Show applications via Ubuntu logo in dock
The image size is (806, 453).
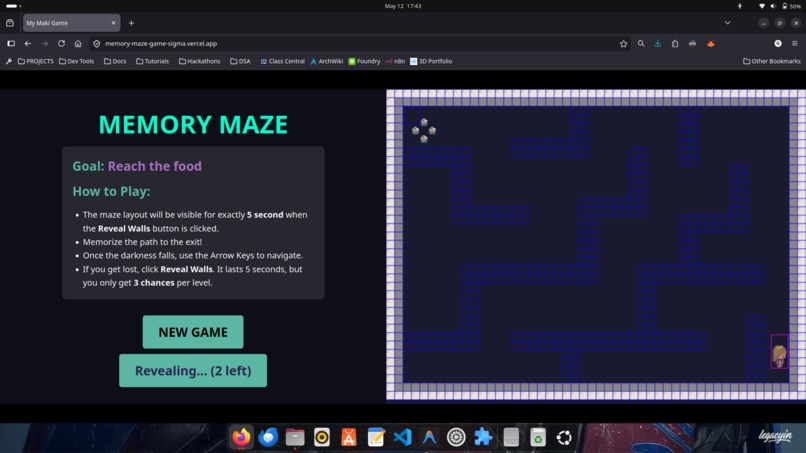[x=564, y=437]
